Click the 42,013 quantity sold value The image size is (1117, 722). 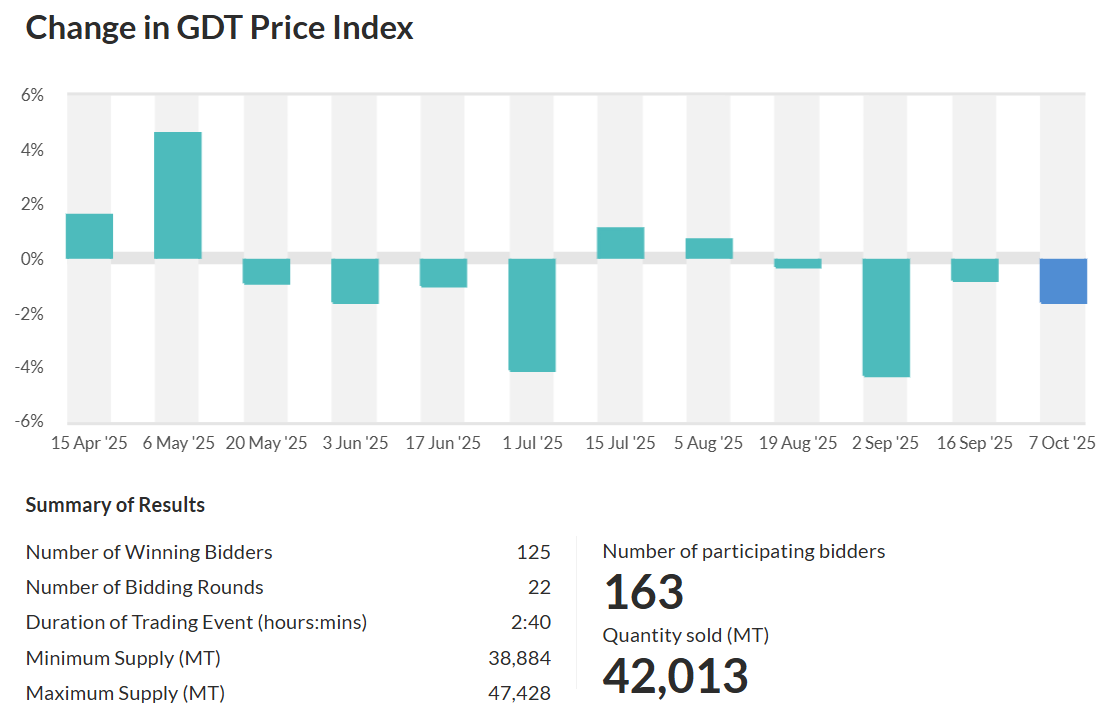click(675, 676)
